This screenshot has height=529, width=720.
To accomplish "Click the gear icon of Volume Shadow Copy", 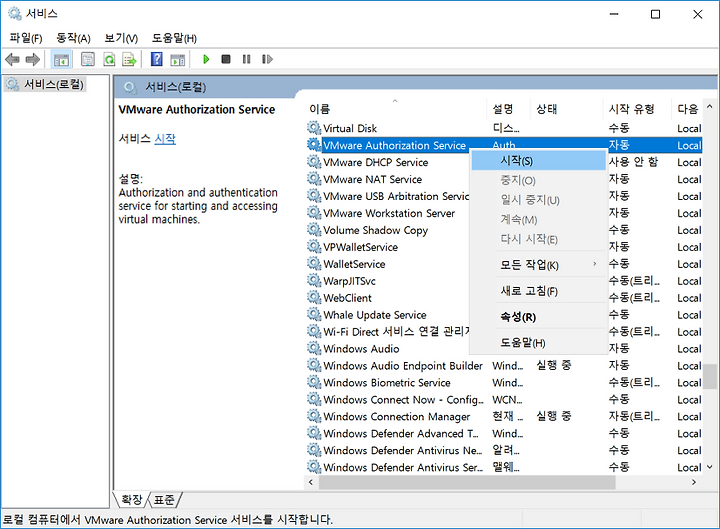I will [x=314, y=230].
